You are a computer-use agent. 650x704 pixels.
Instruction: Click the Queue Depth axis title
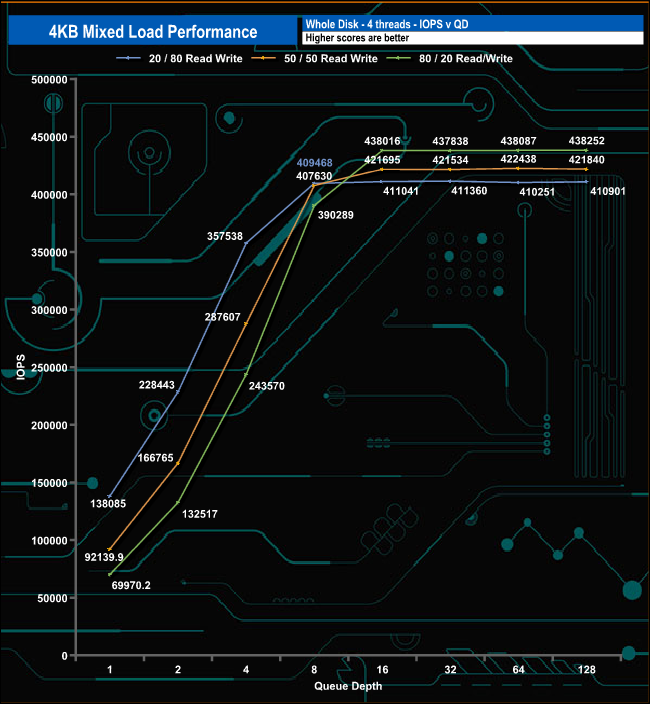pos(348,686)
